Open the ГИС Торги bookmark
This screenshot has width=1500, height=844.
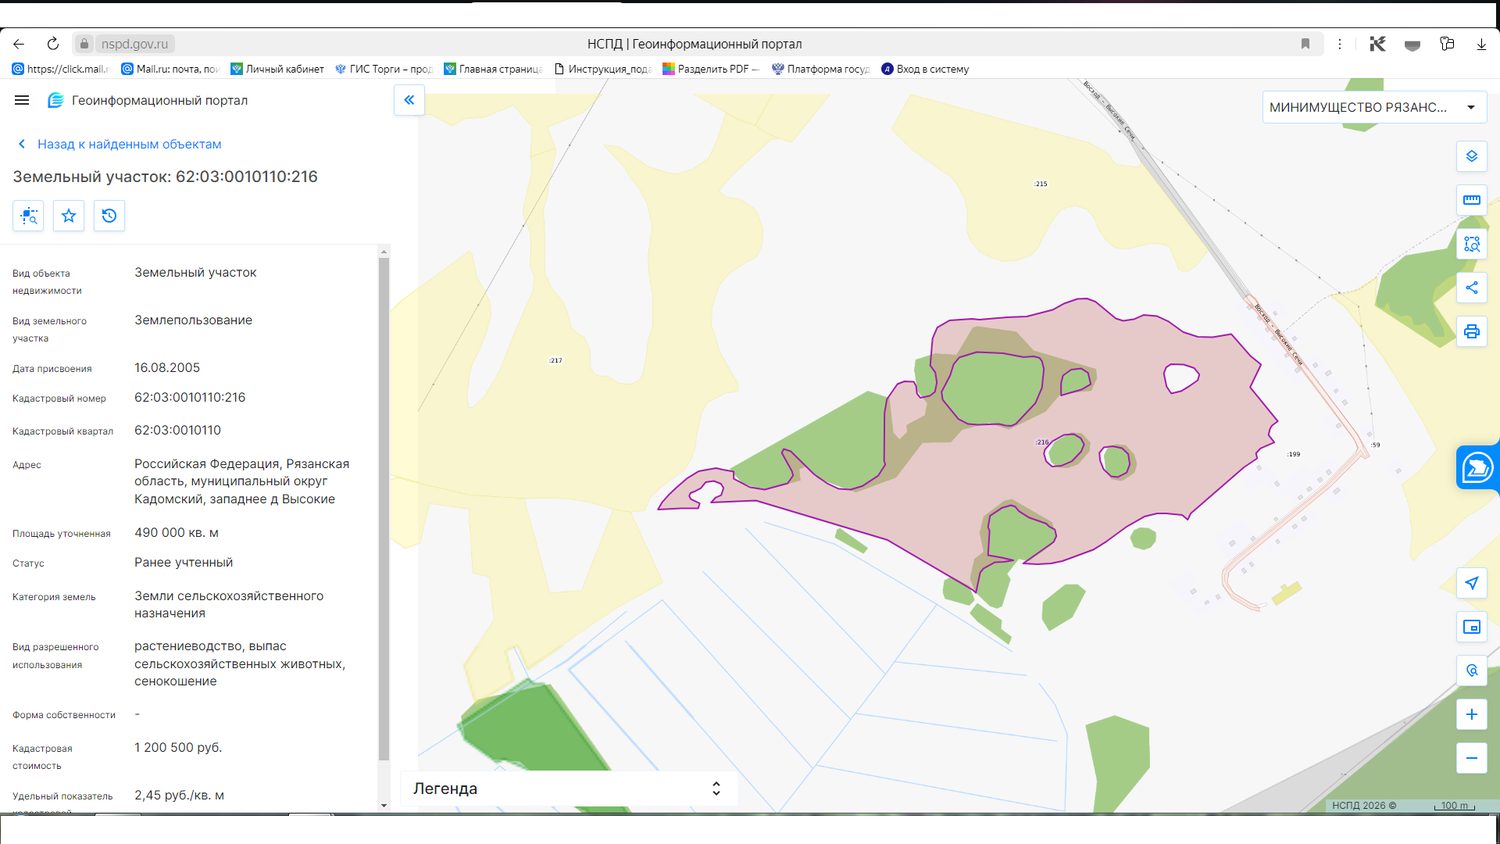pos(383,69)
